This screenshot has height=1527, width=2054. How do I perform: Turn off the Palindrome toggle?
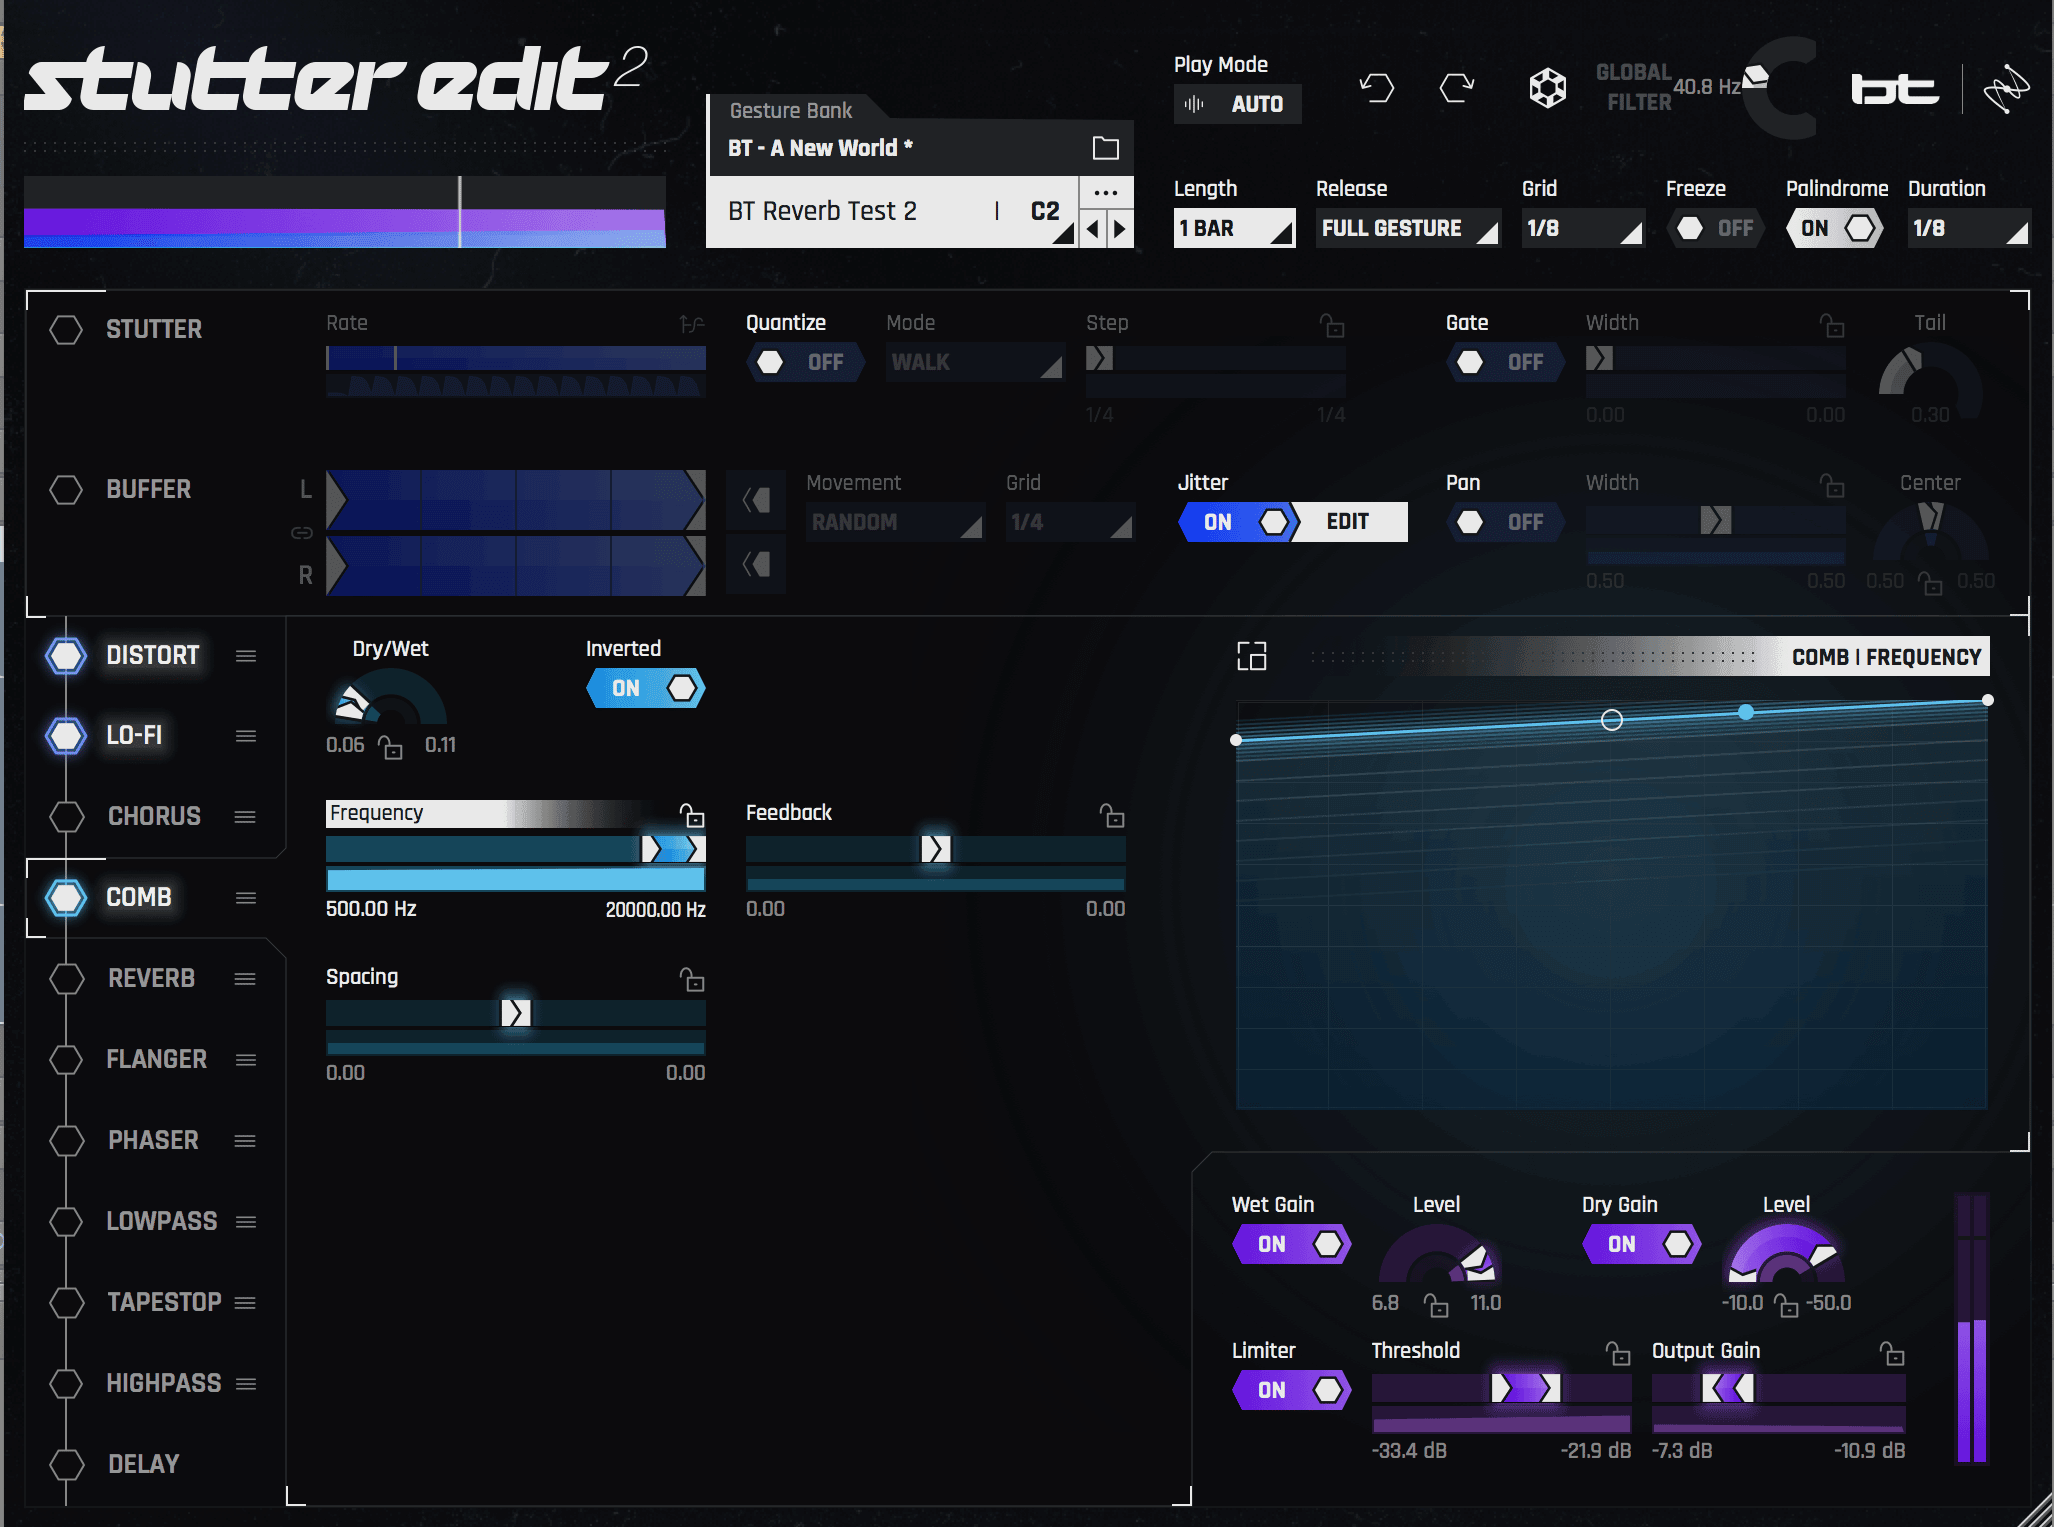coord(1835,229)
